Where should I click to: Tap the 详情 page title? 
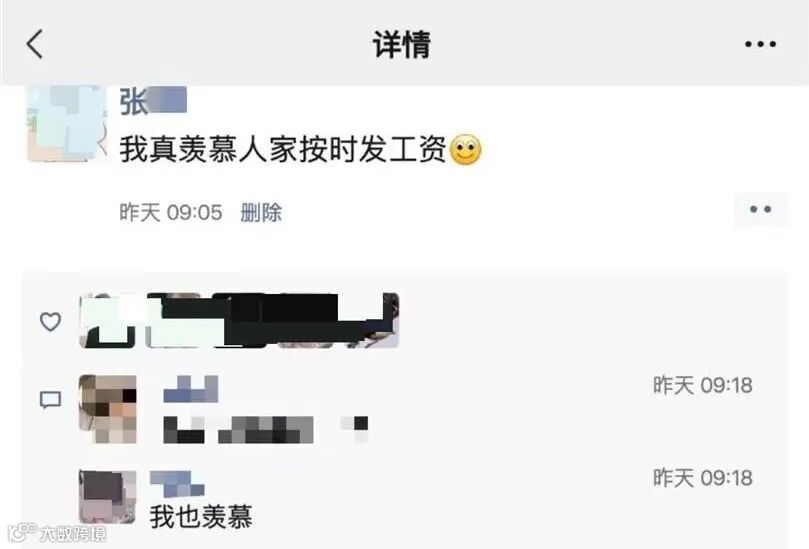tap(402, 44)
